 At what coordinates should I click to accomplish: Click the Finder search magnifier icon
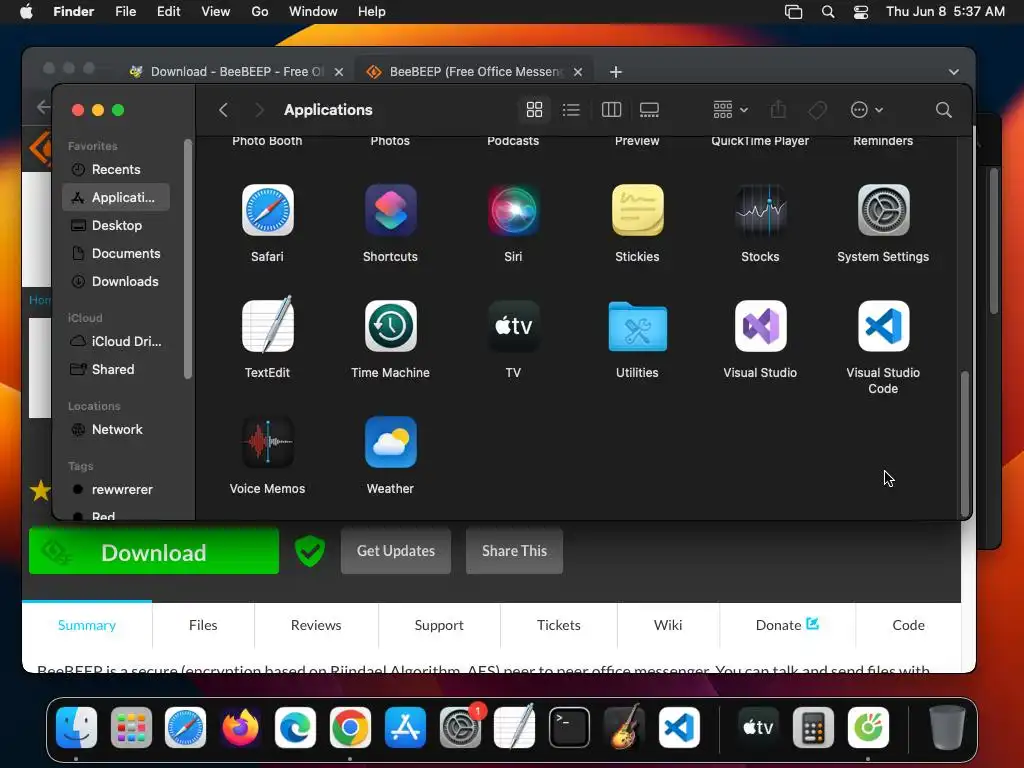pos(943,110)
